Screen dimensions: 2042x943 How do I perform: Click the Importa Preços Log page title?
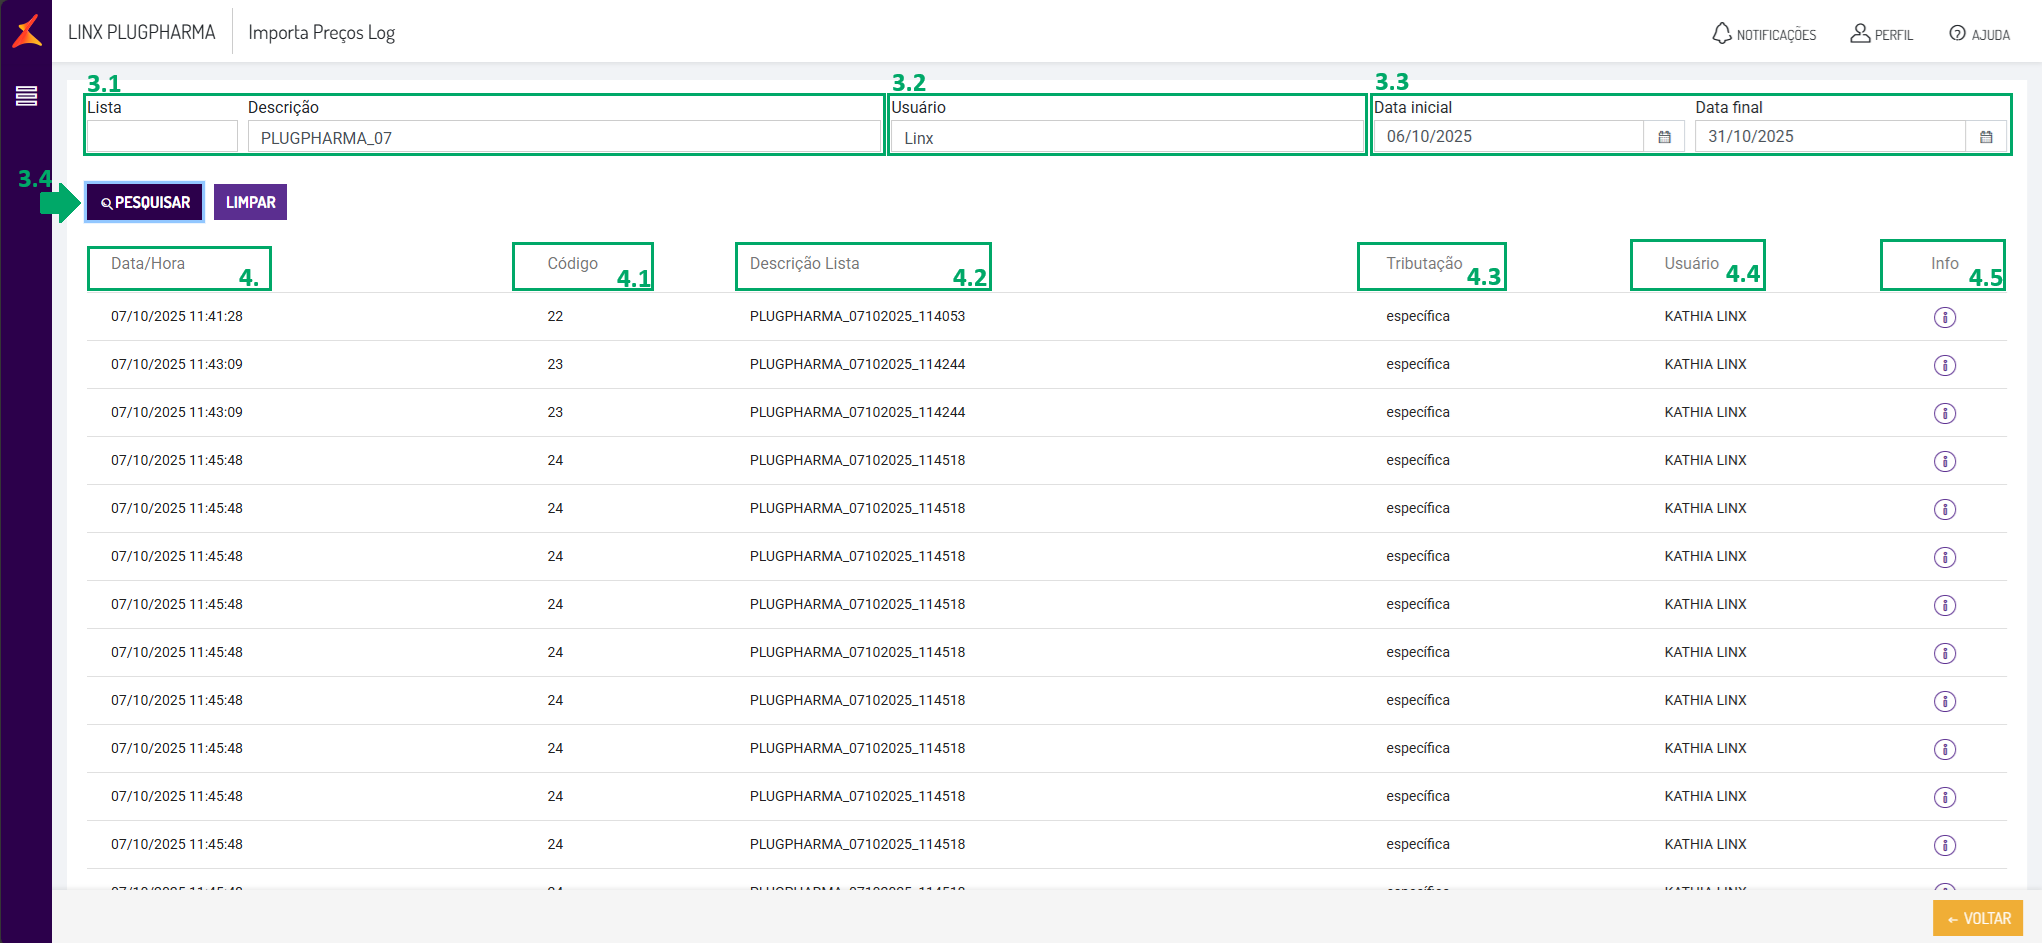[322, 33]
